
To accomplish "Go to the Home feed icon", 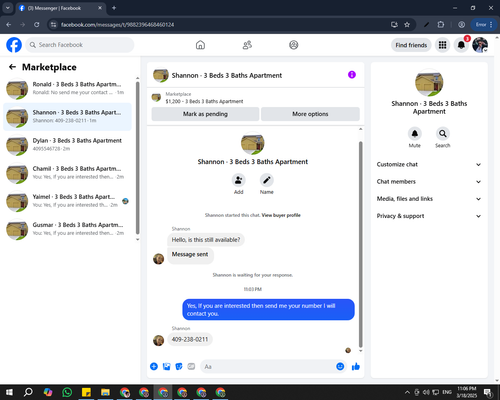I will point(200,45).
